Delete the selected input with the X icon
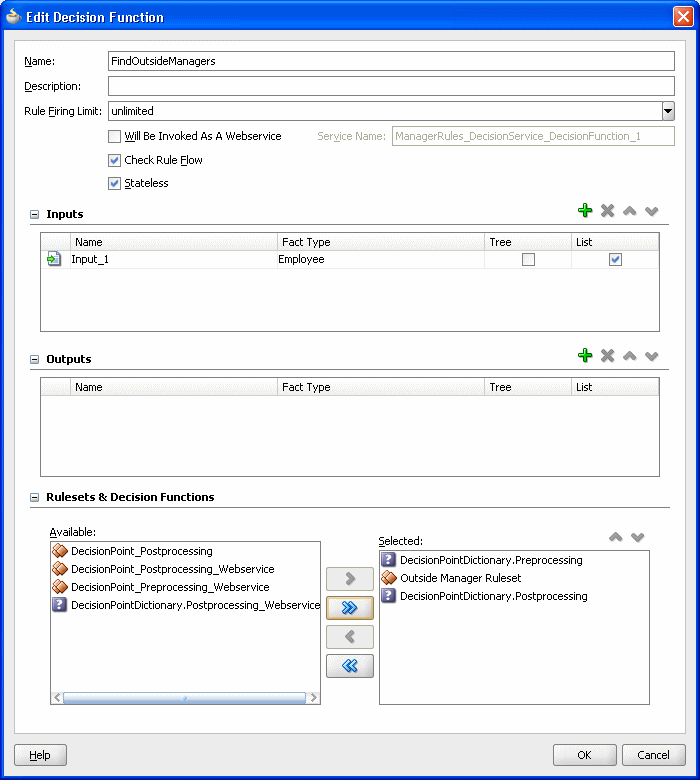 (607, 211)
